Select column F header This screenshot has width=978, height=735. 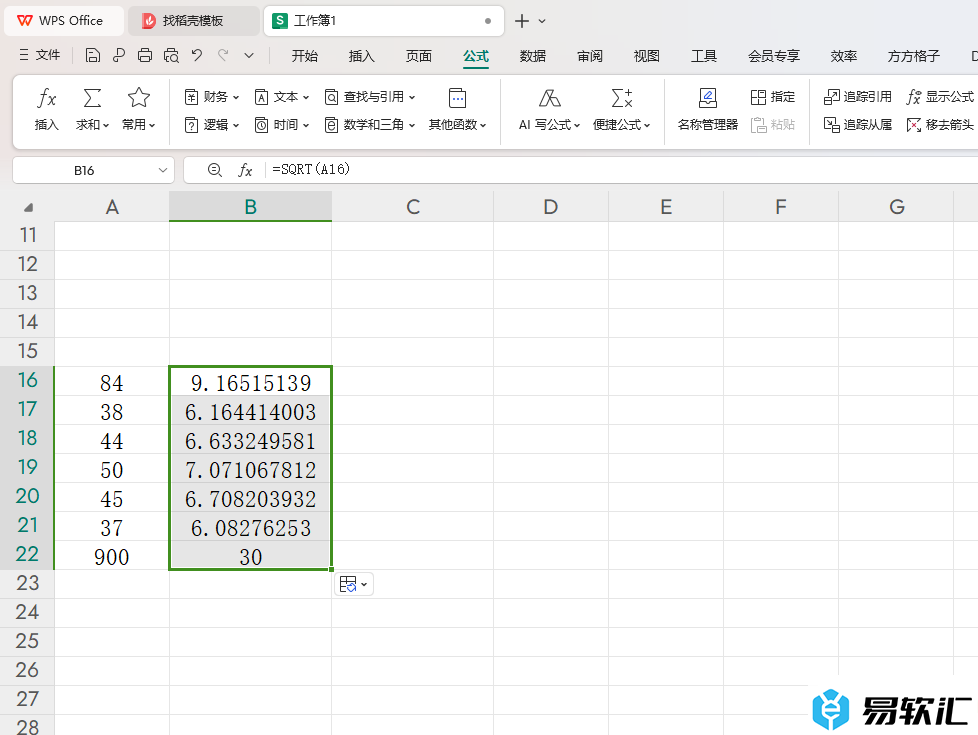(781, 207)
